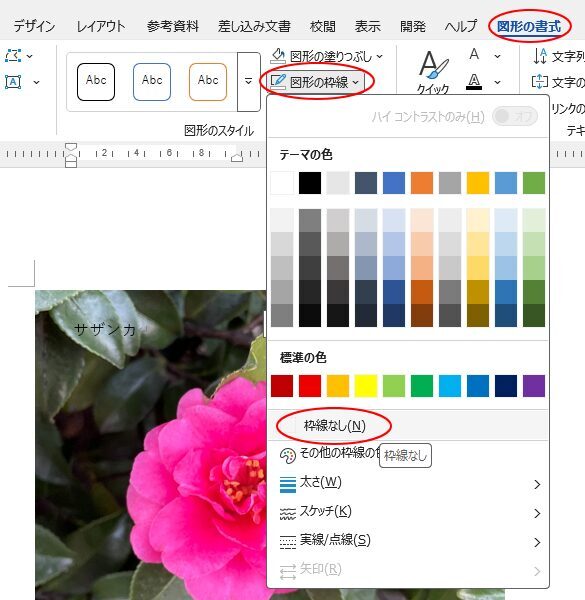Click the Text Outline underlined A icon
Viewport: 585px width, 600px height.
474,81
